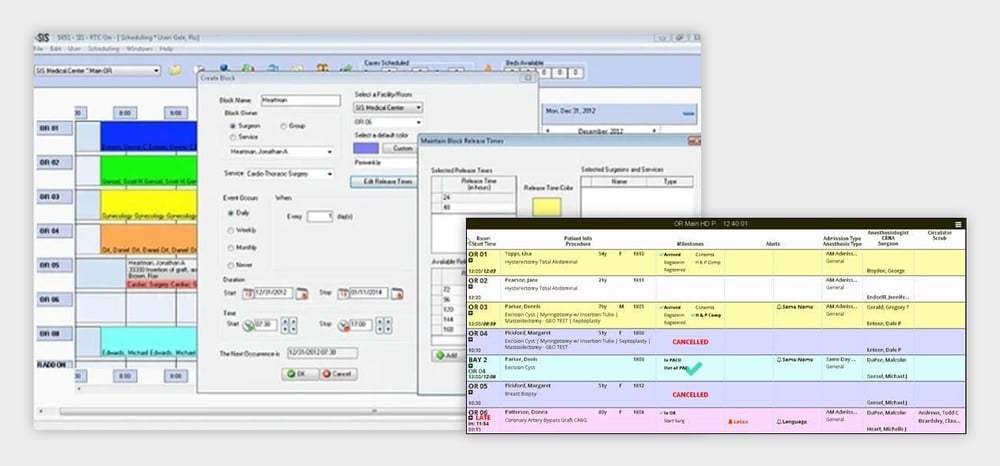
Task: Click the blue default color swatch
Action: 366,148
